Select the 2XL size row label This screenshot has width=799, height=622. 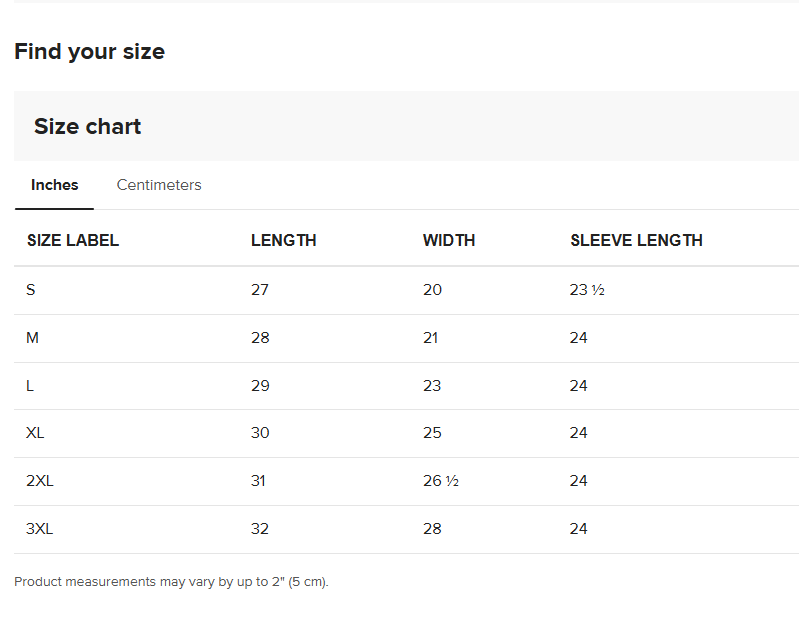(x=40, y=481)
